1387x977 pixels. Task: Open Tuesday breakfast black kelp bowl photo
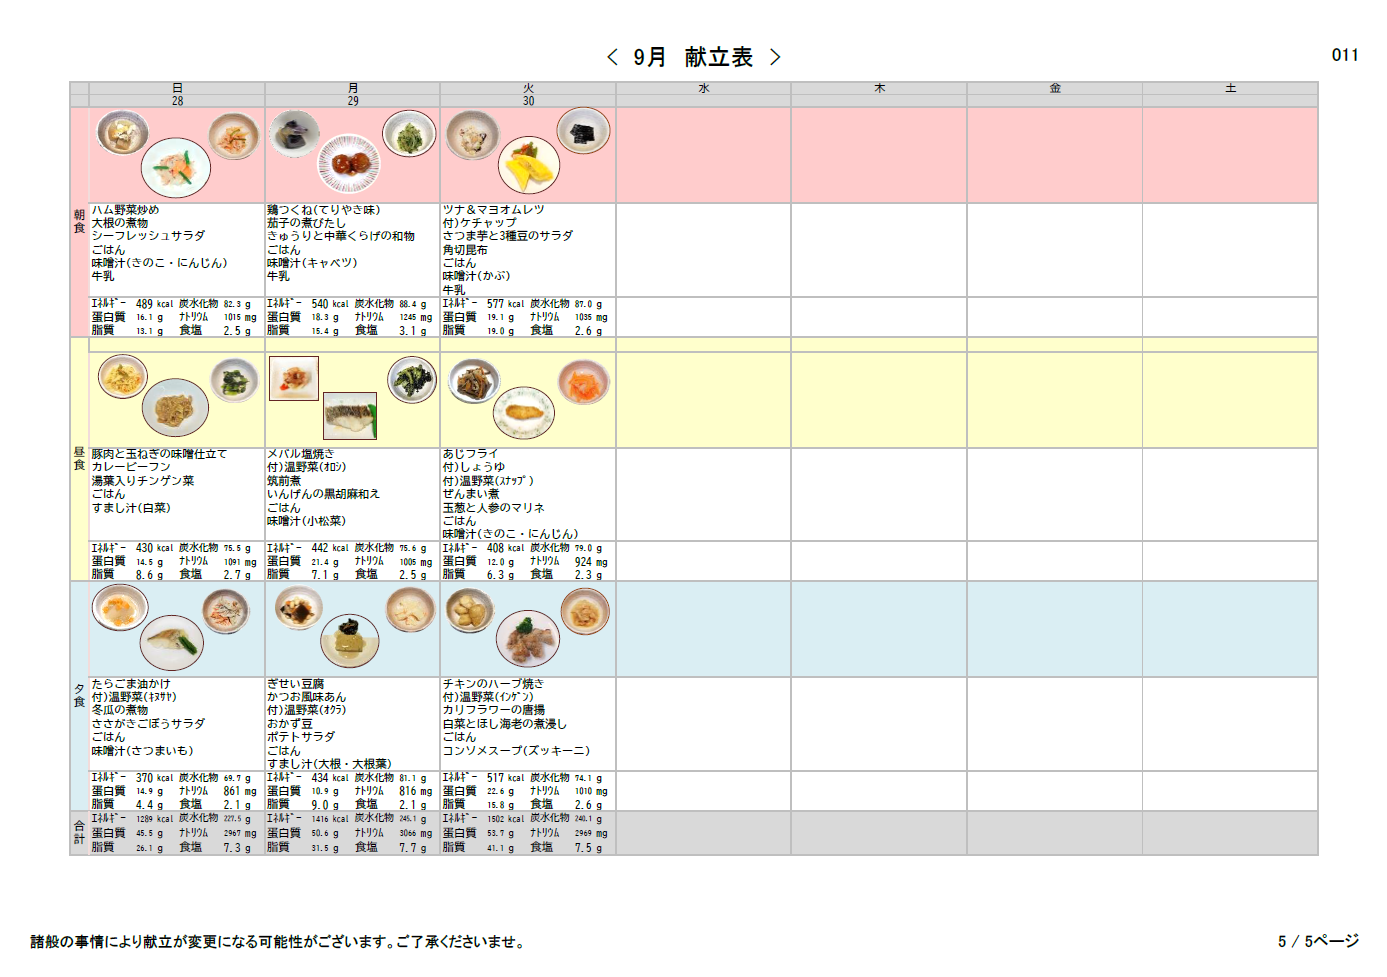click(583, 130)
